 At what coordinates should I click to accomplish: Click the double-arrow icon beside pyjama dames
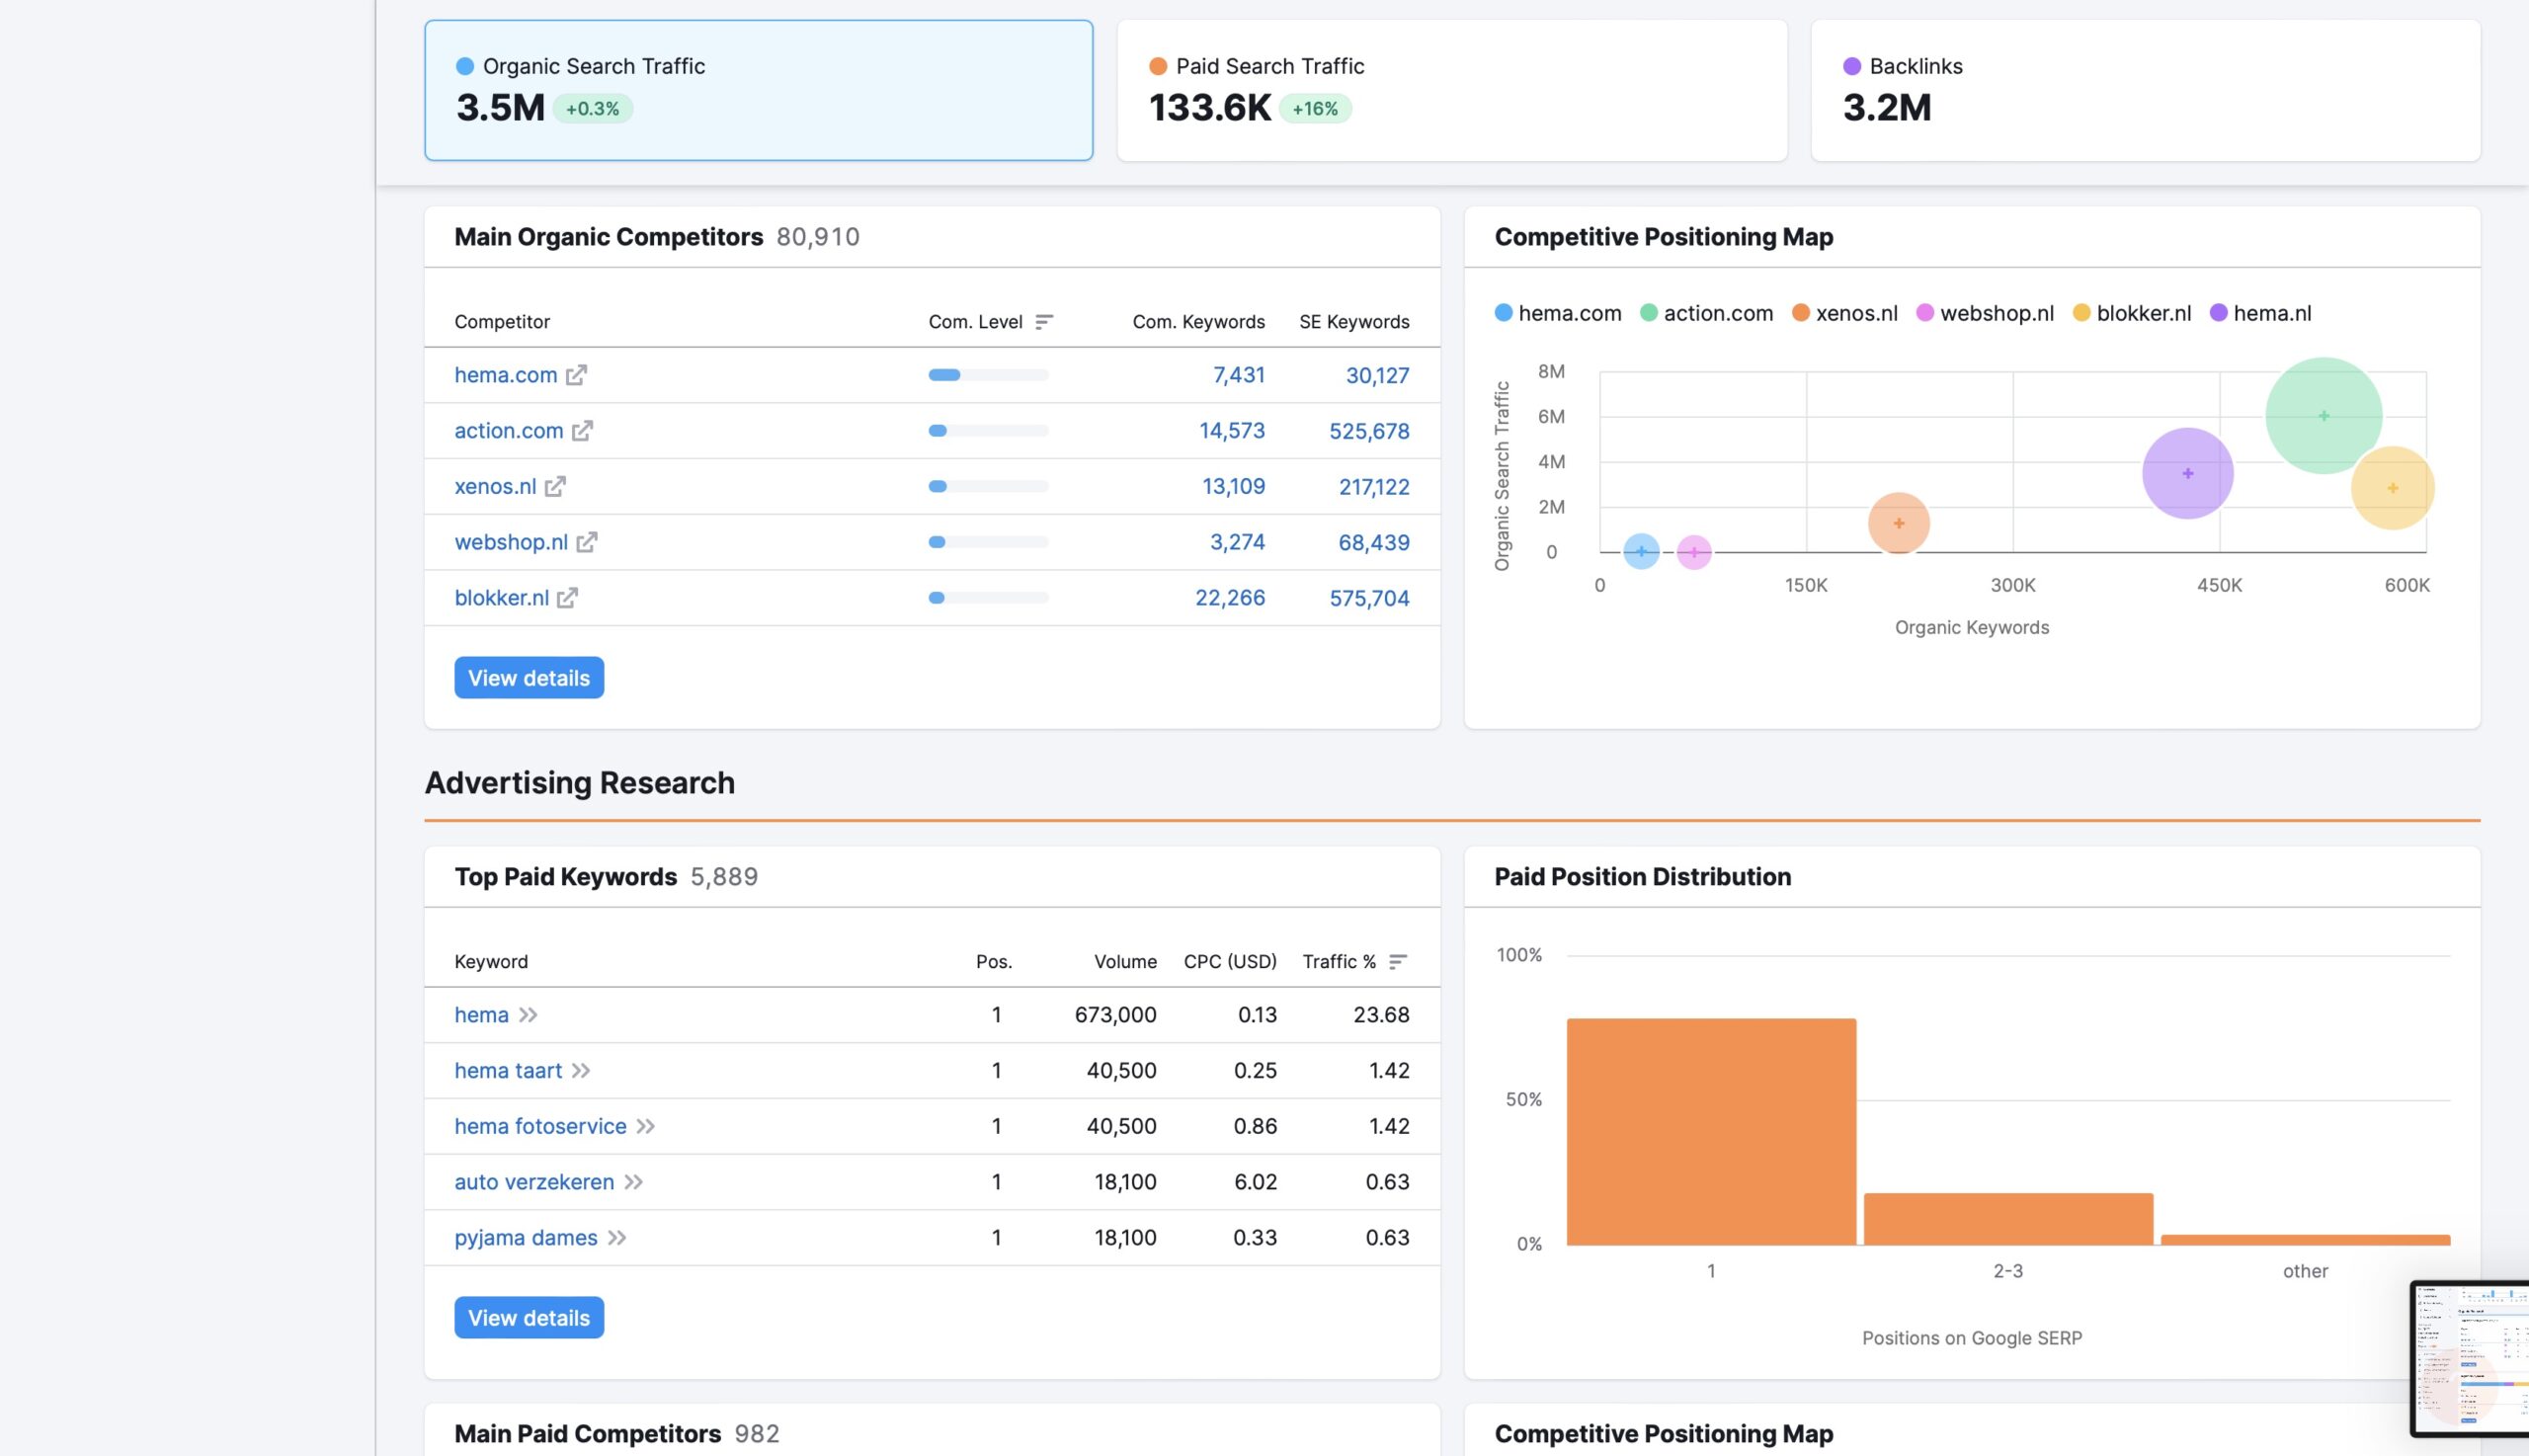617,1238
